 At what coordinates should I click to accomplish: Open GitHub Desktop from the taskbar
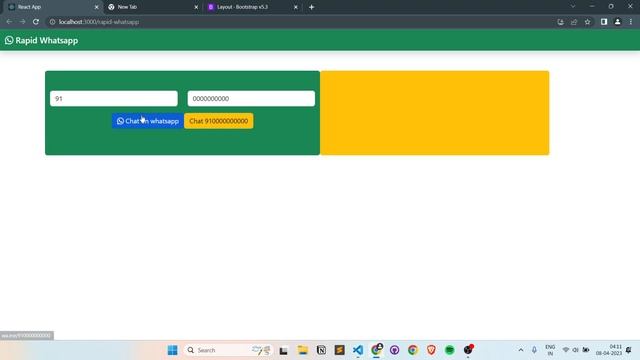pos(394,350)
